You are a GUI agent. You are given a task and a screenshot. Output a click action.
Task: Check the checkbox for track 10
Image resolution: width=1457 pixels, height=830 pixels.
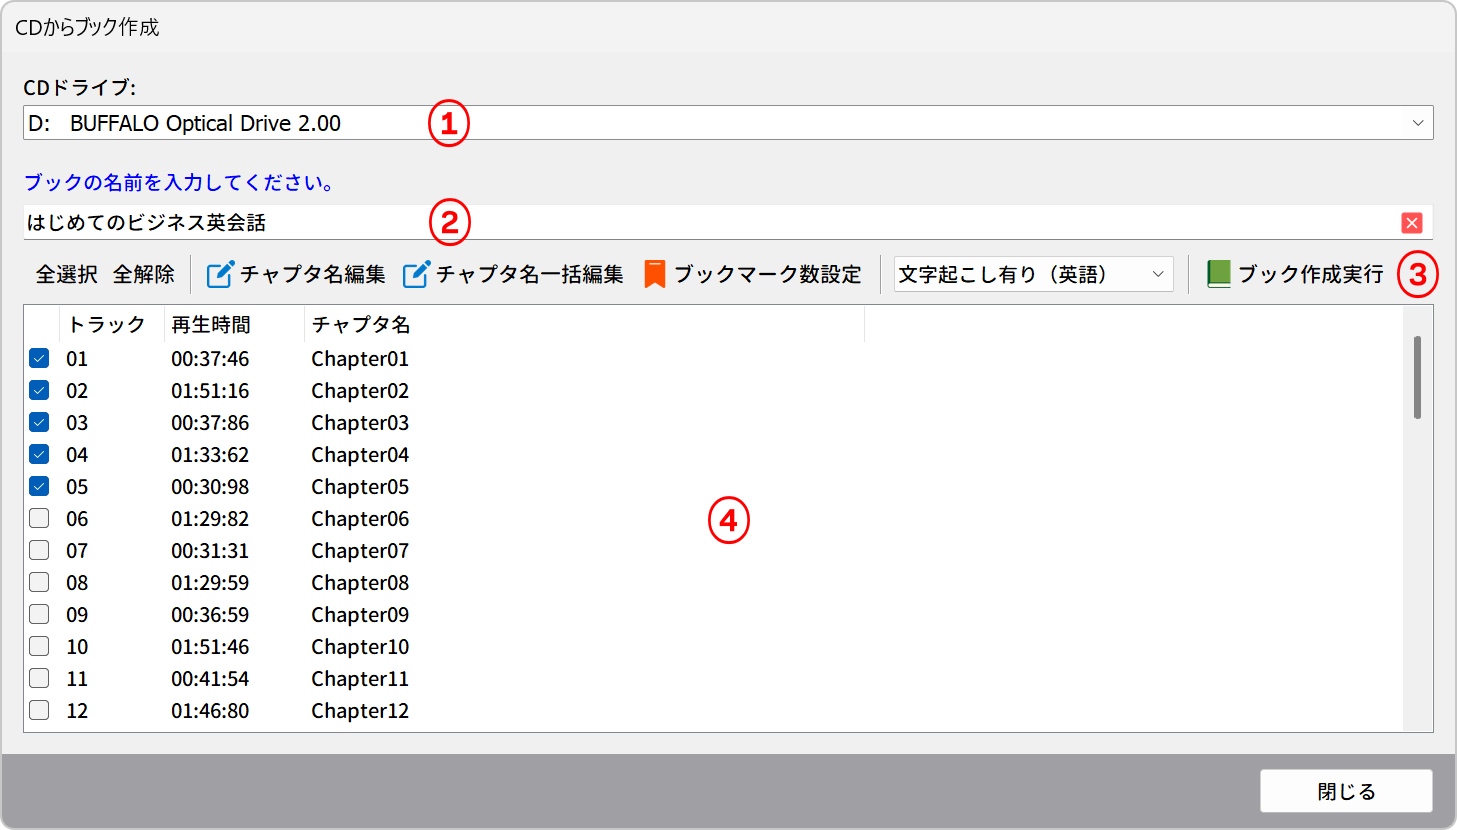tap(39, 646)
